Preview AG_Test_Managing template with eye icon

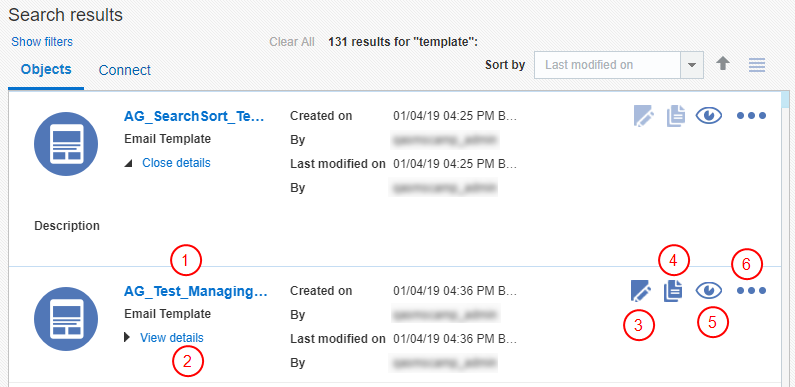(x=709, y=291)
